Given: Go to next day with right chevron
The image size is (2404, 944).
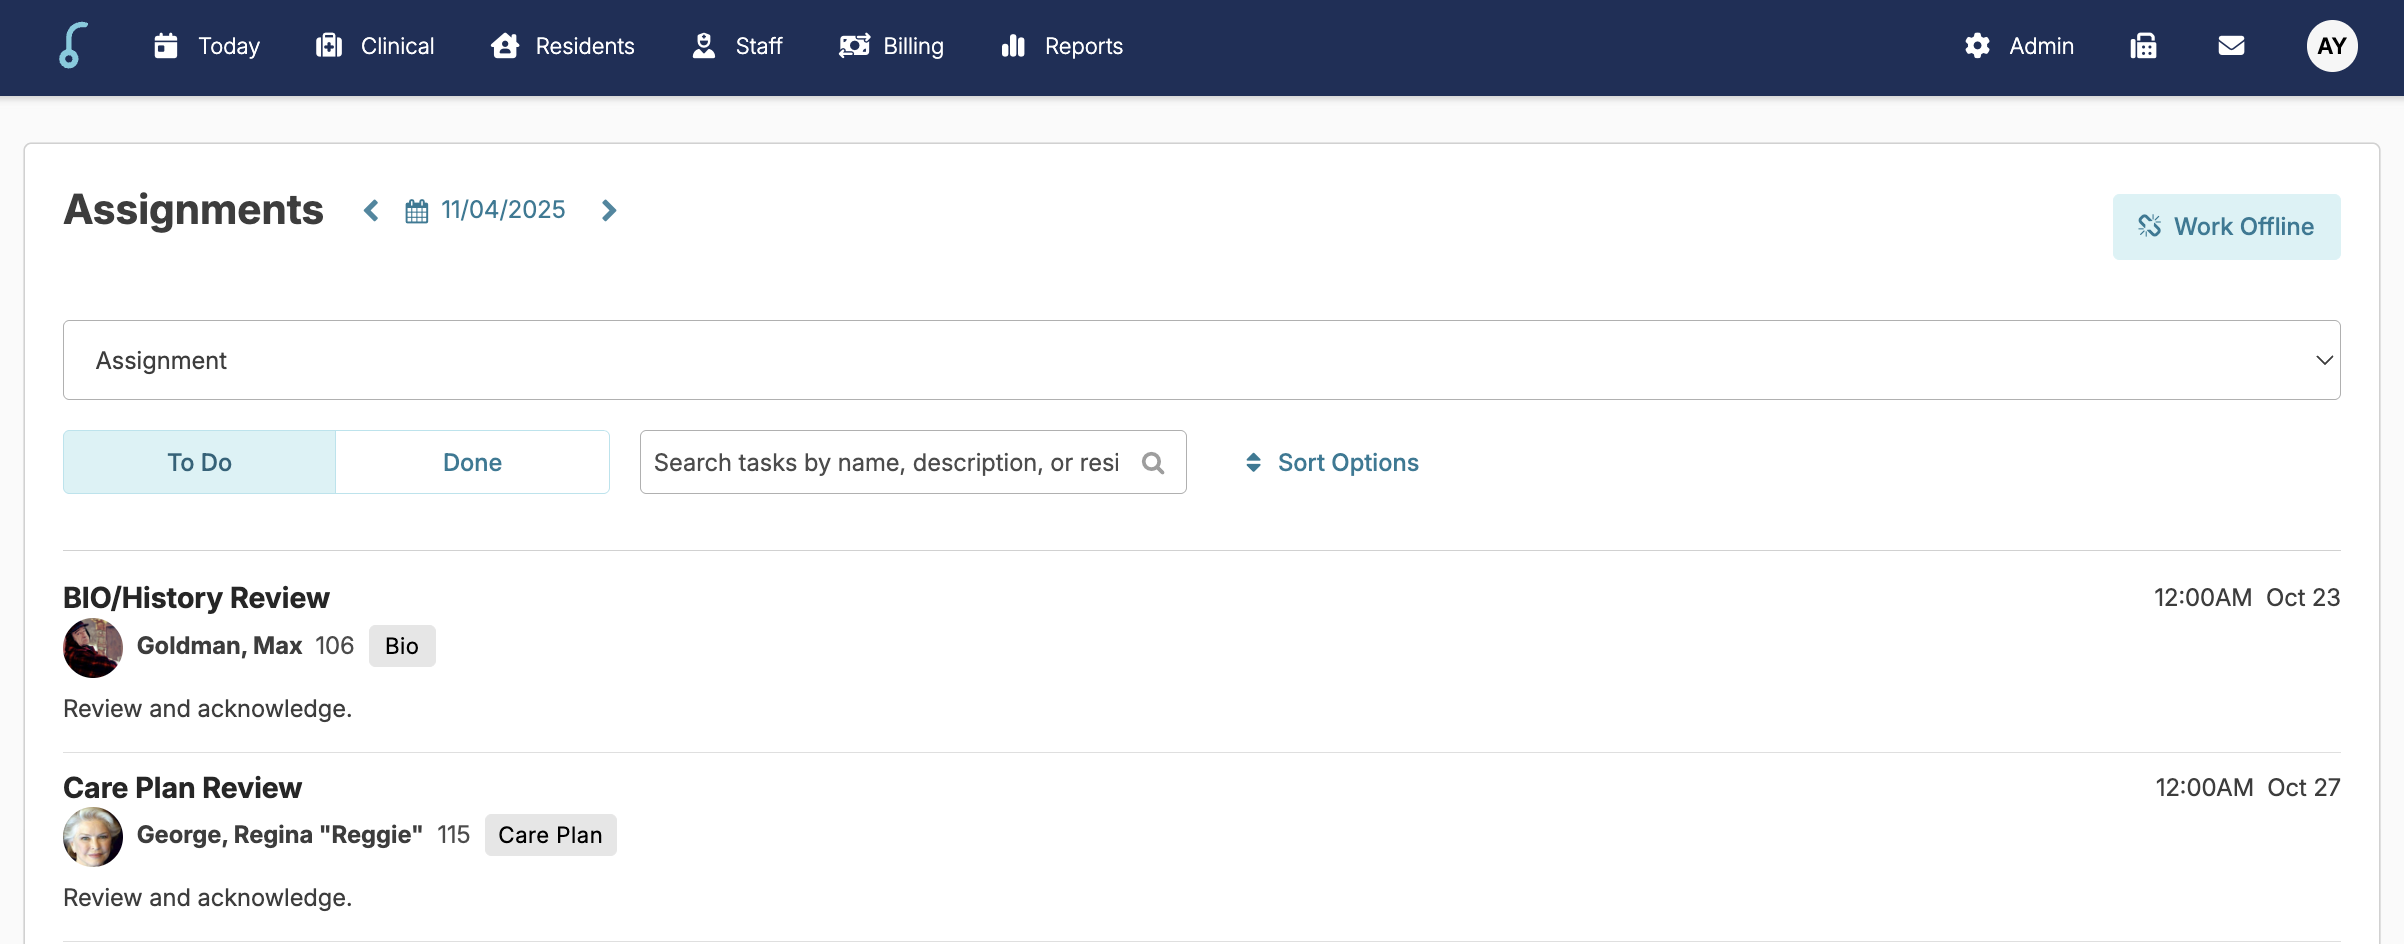Looking at the screenshot, I should pyautogui.click(x=608, y=210).
